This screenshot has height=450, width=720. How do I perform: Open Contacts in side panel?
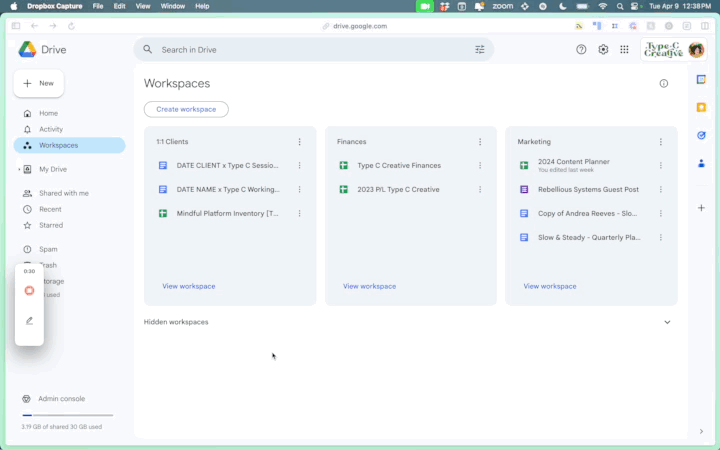[x=701, y=163]
